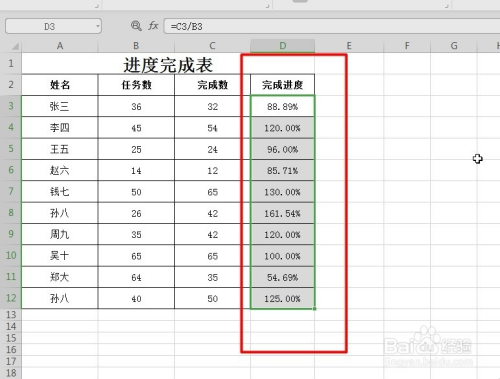This screenshot has height=379, width=500.
Task: Select the cell containing 郑大
Action: (60, 277)
